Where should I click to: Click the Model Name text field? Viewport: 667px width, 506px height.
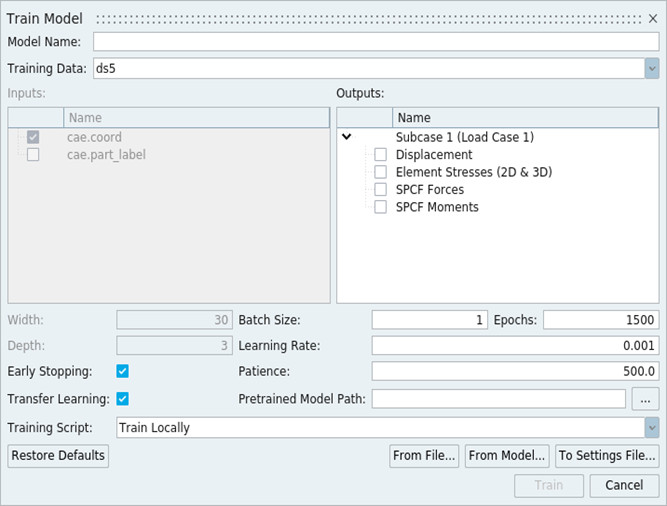pos(376,42)
